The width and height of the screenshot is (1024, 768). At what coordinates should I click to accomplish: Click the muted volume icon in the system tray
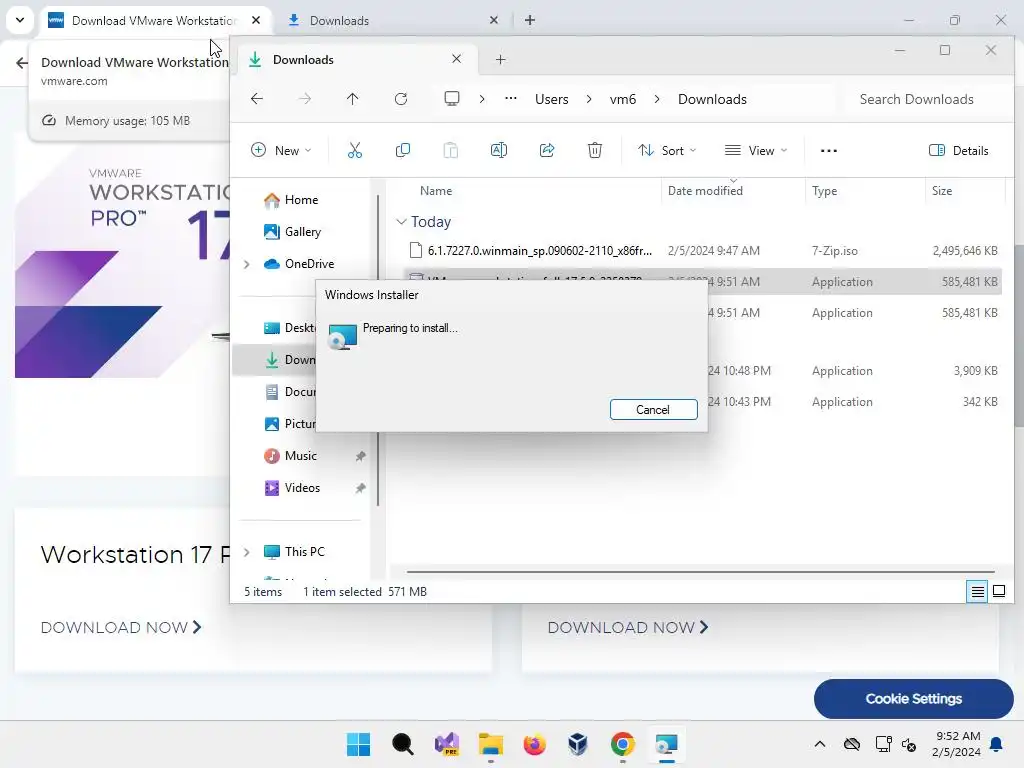[909, 744]
